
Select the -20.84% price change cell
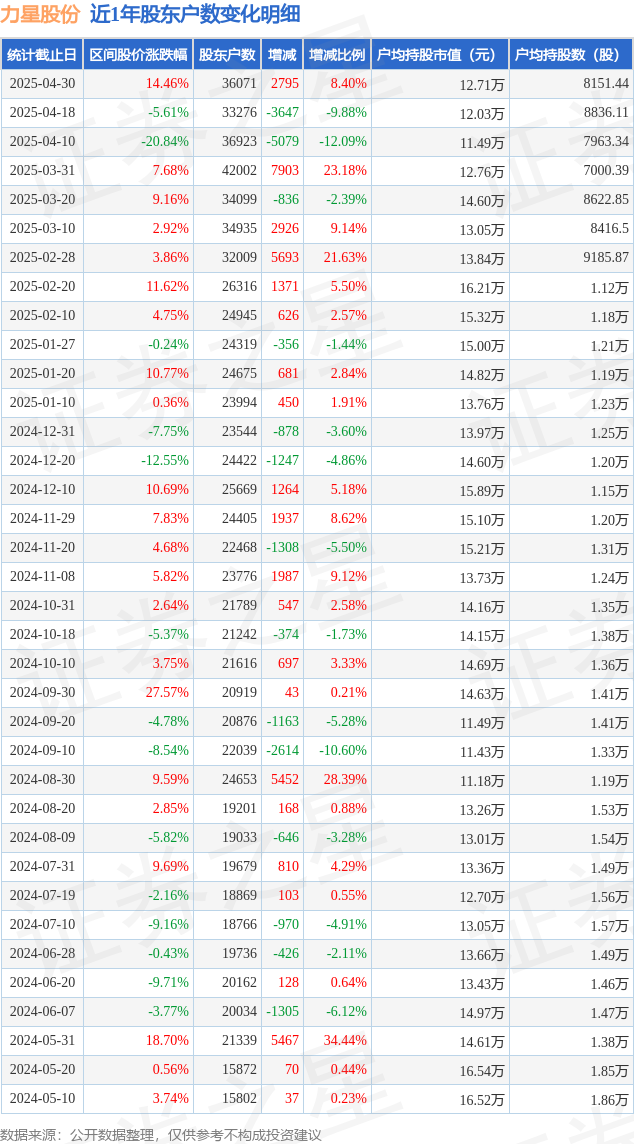tap(167, 142)
